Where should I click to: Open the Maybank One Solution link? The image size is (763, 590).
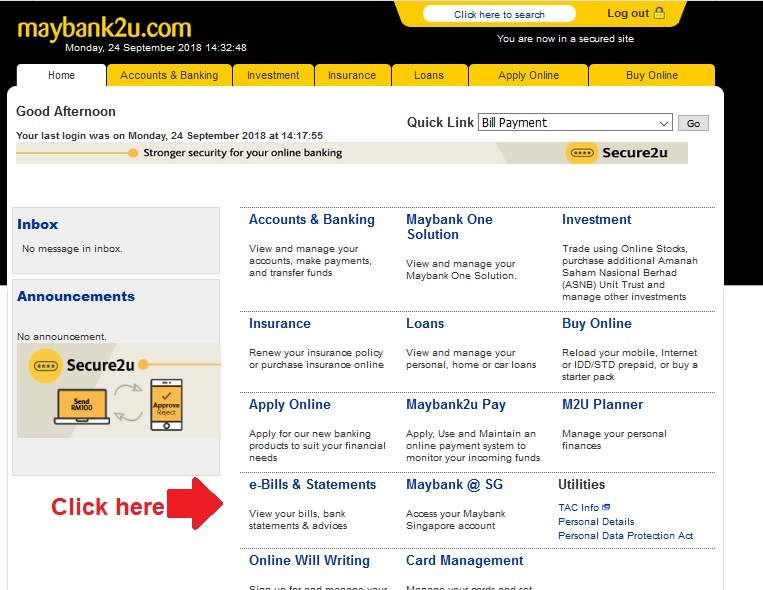click(449, 227)
